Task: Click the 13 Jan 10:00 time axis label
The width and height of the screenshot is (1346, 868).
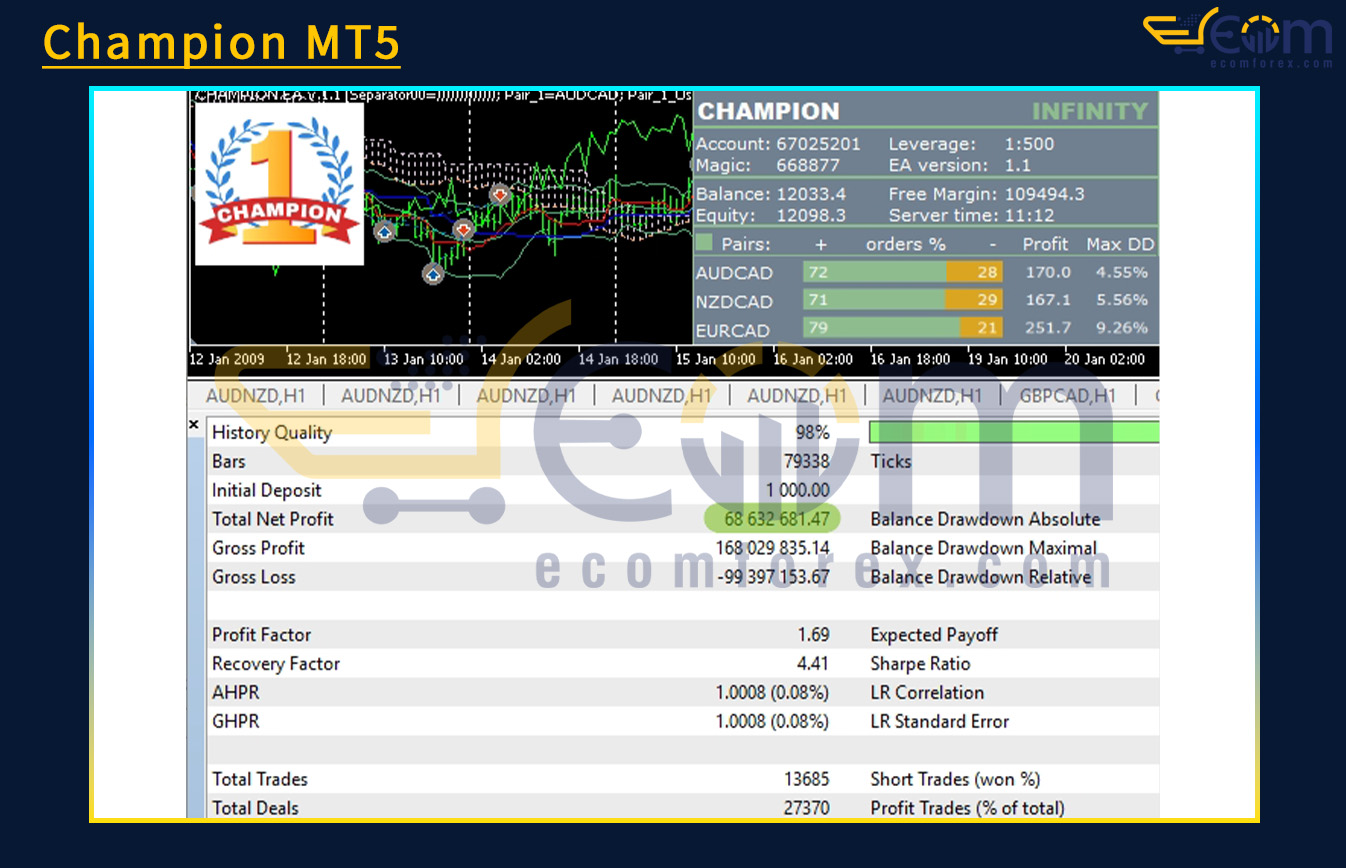Action: click(423, 359)
